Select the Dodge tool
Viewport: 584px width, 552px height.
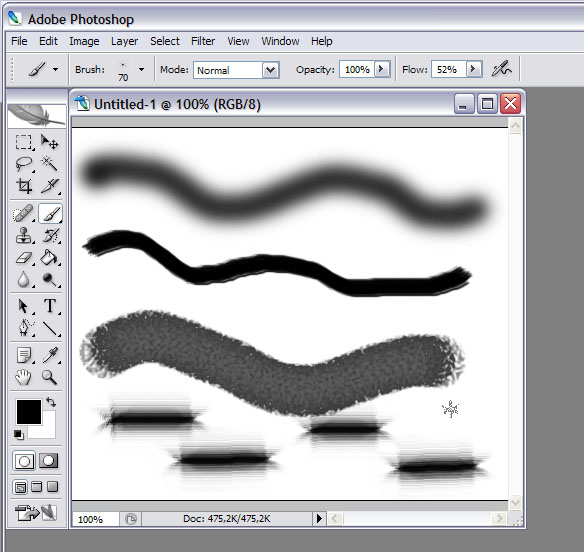[x=50, y=279]
